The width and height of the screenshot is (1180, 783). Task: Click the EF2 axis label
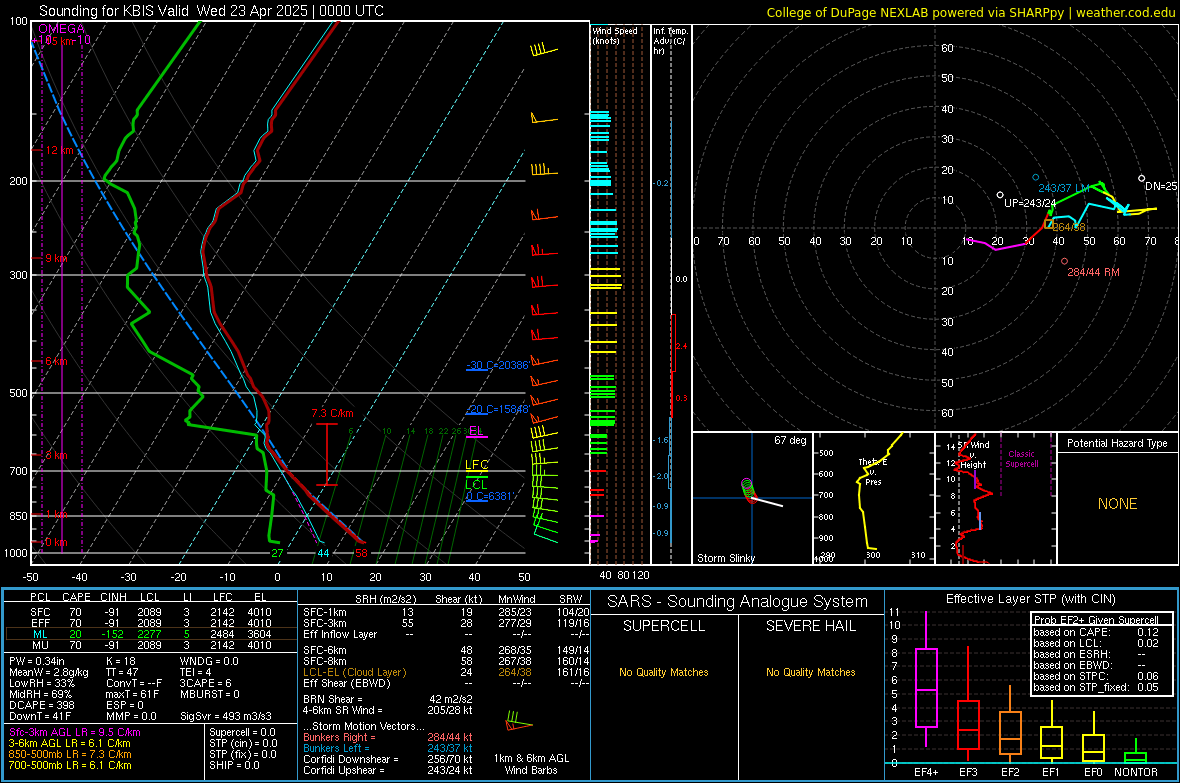click(x=1010, y=772)
